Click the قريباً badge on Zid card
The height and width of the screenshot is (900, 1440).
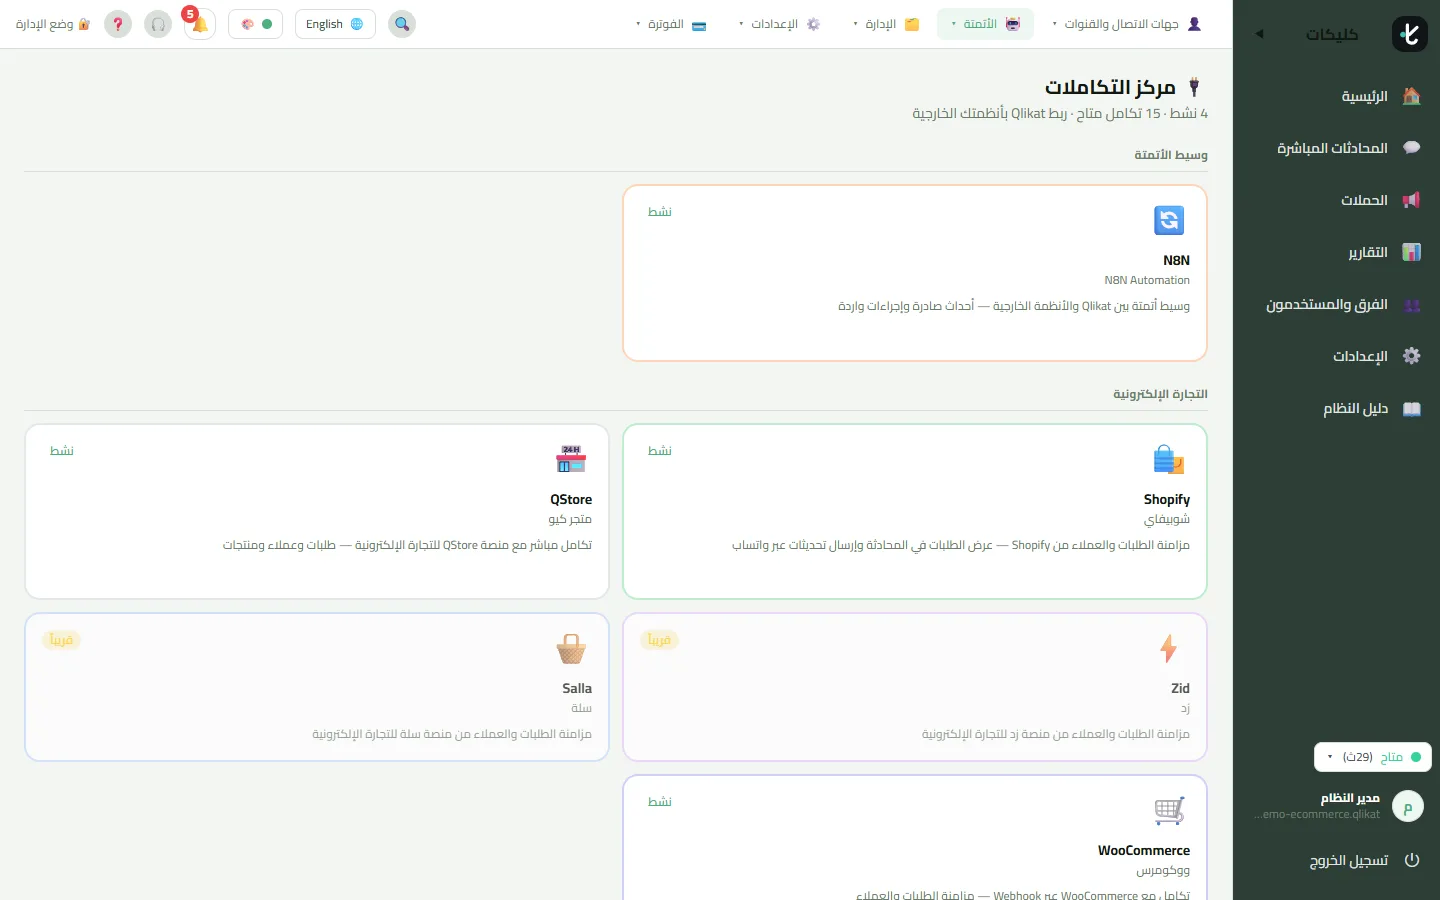click(x=659, y=640)
